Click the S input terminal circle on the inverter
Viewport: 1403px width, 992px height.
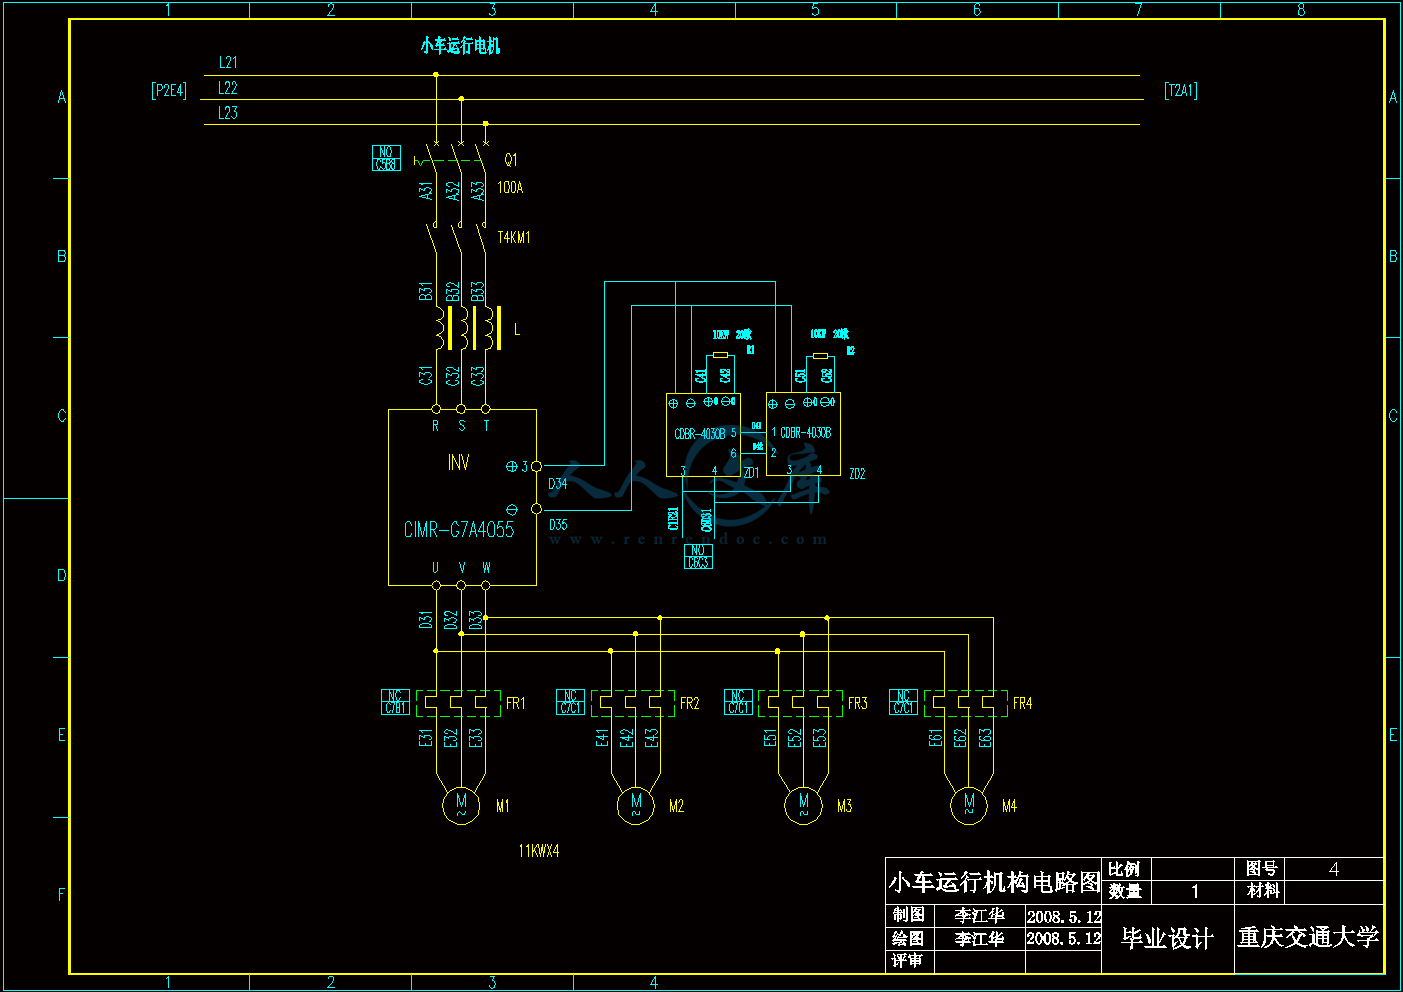tap(461, 409)
